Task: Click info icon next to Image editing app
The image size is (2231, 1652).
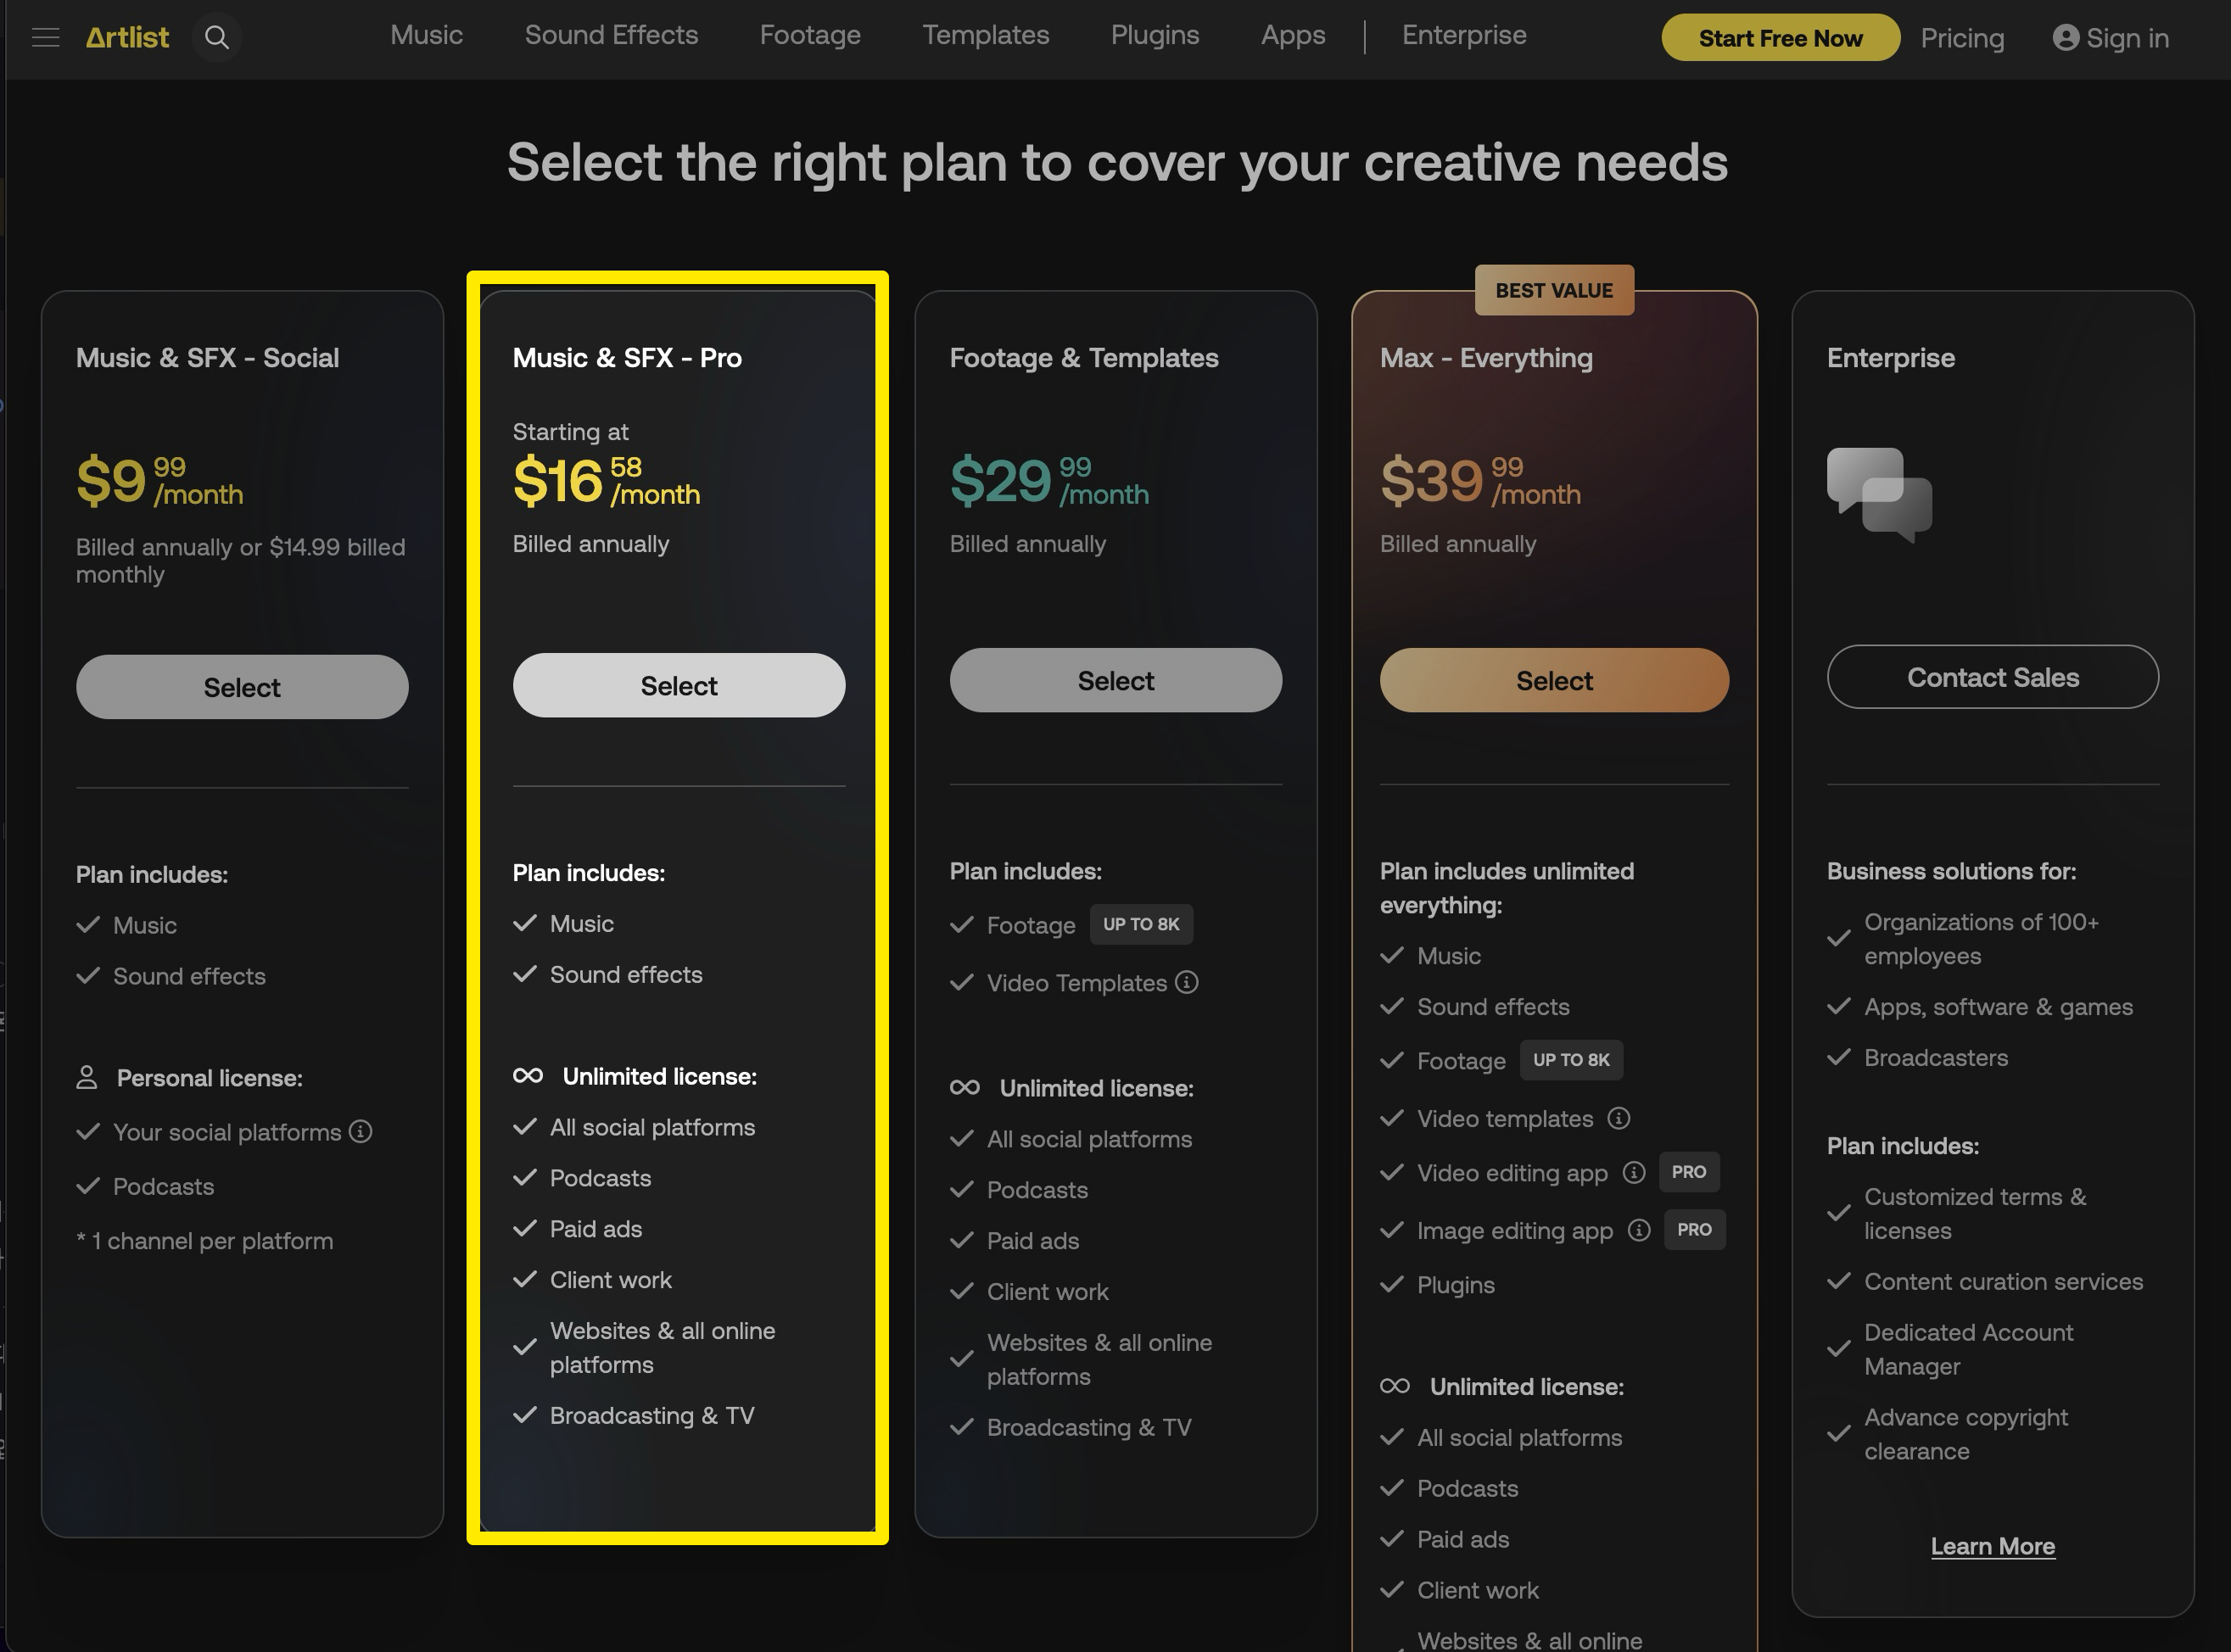Action: coord(1638,1230)
